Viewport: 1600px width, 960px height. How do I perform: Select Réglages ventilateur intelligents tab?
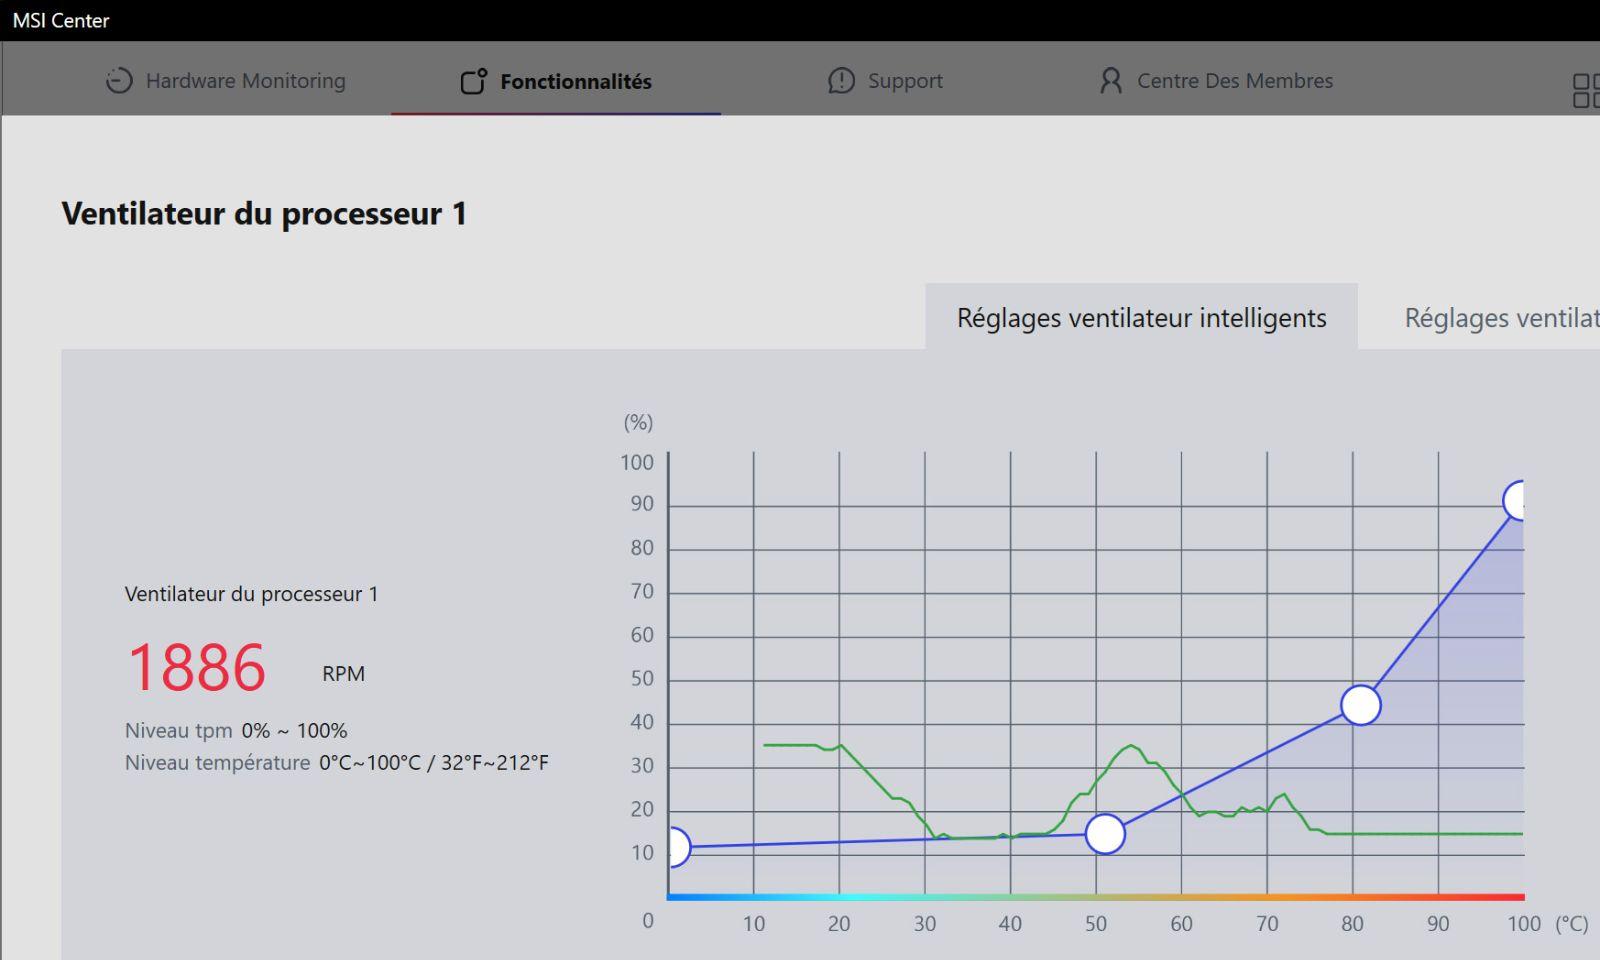click(1141, 318)
